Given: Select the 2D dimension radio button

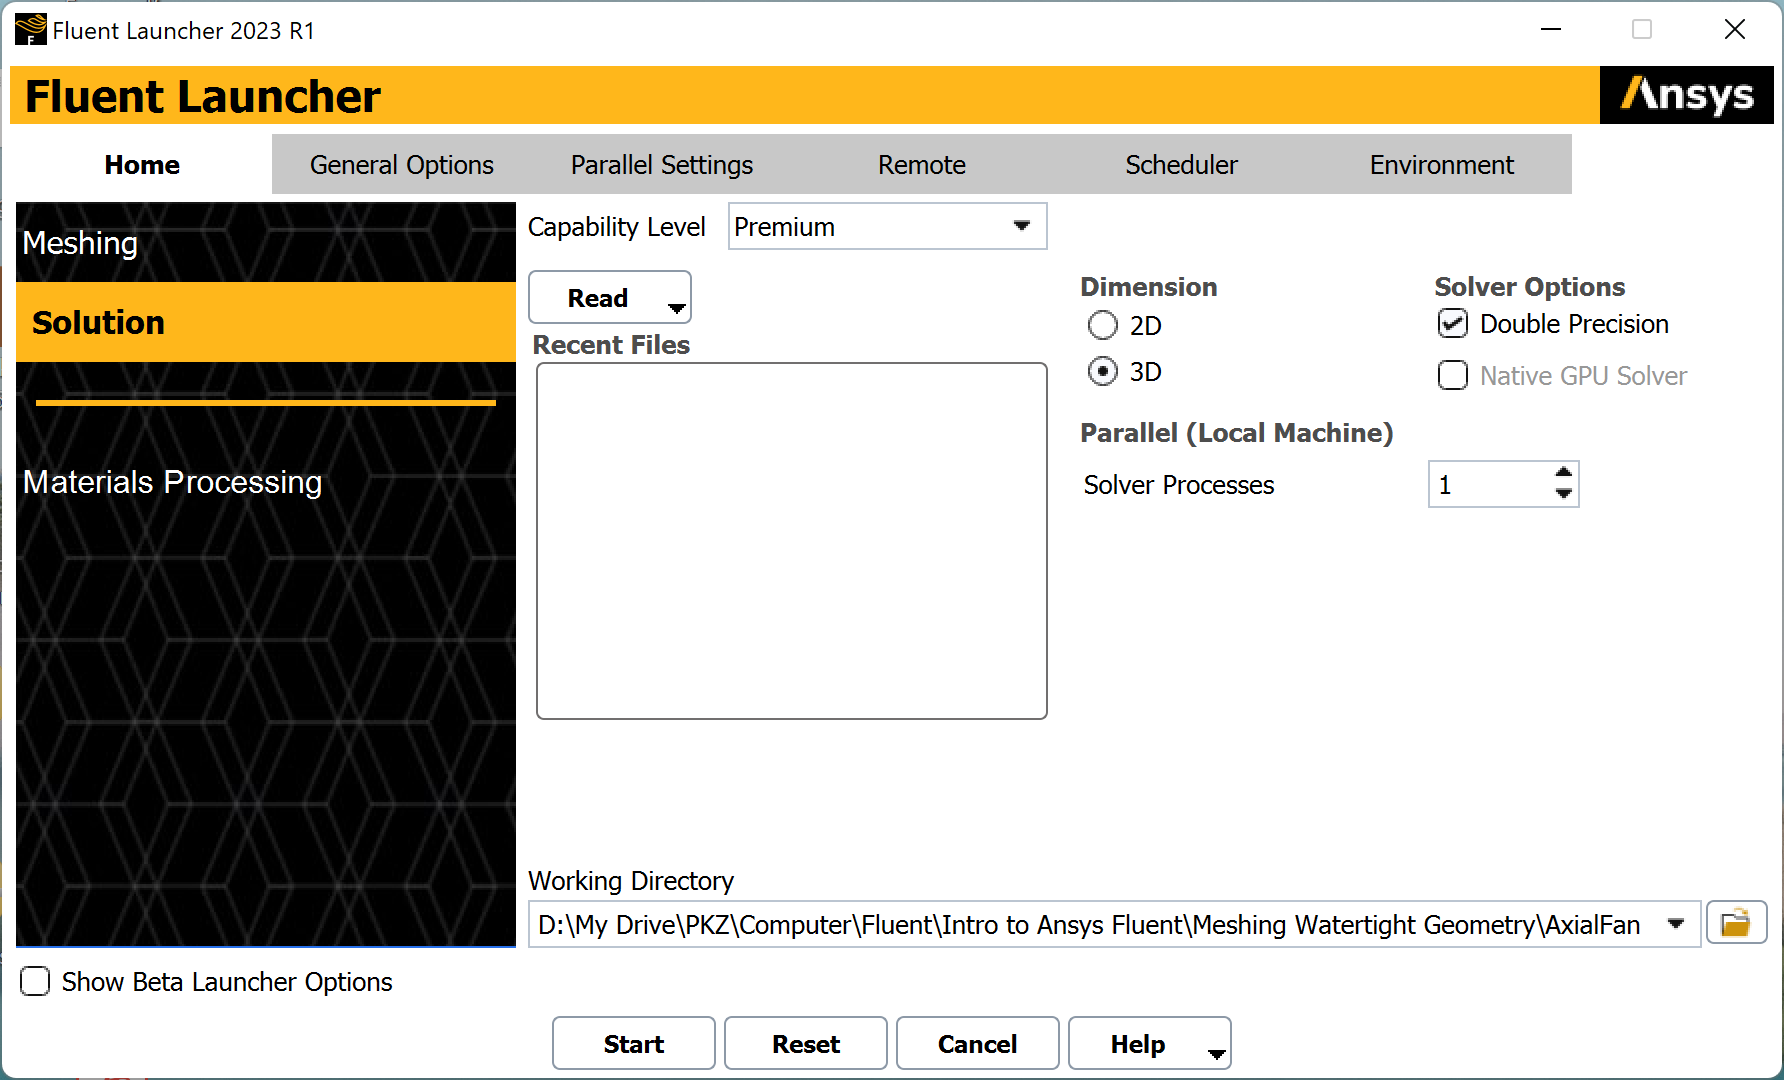Looking at the screenshot, I should (1102, 326).
